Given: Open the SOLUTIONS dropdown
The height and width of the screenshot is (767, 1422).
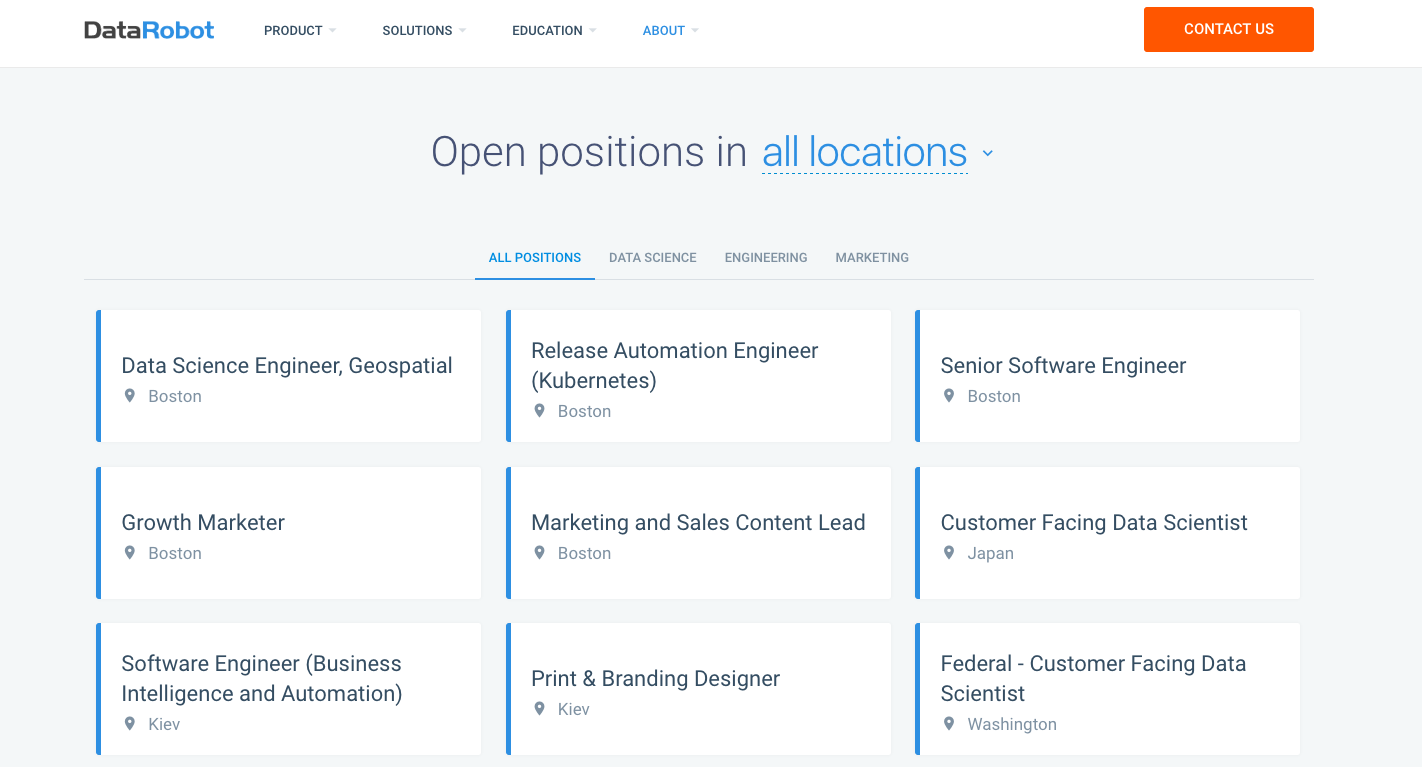Looking at the screenshot, I should (423, 30).
